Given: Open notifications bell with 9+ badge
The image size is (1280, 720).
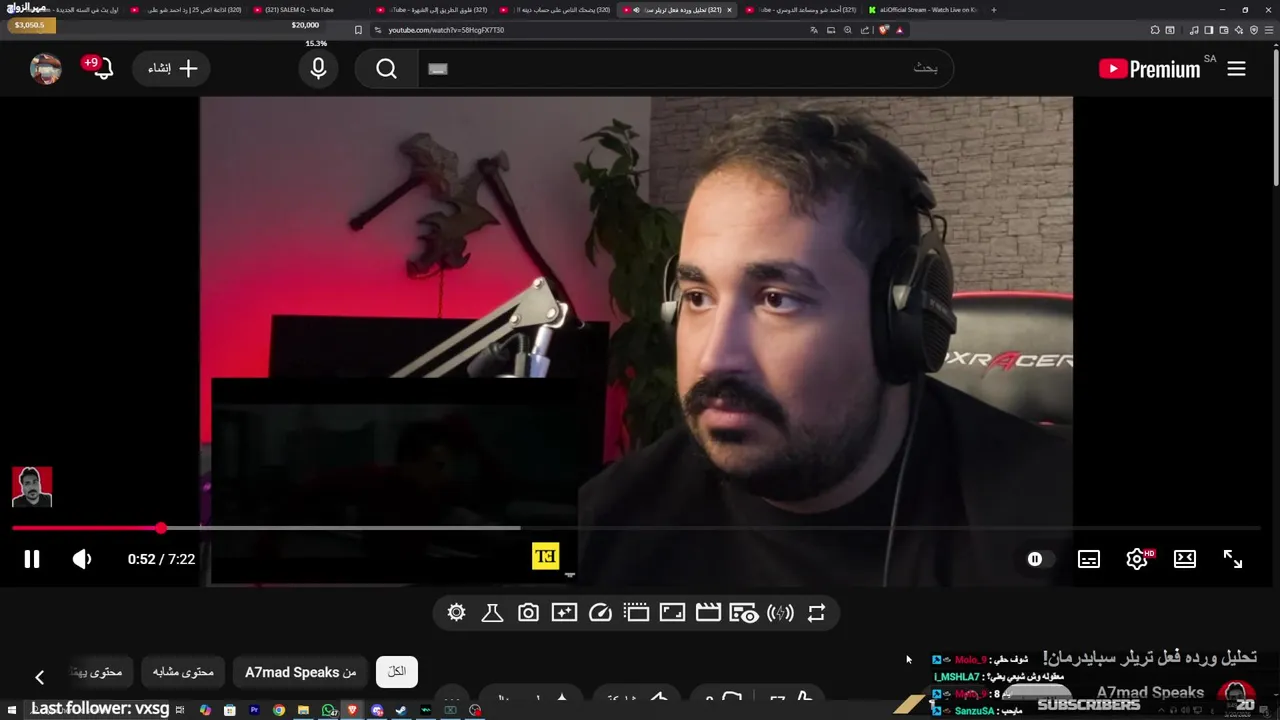Looking at the screenshot, I should [x=97, y=68].
